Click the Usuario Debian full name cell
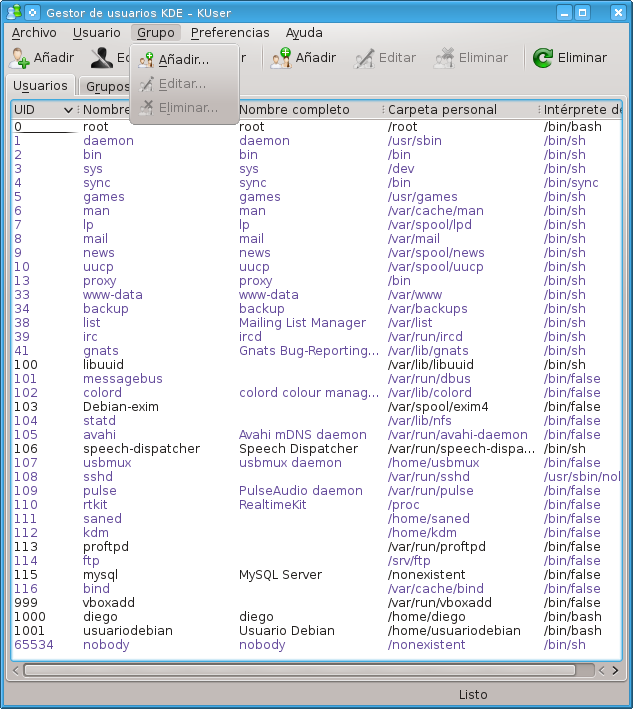633x709 pixels. [287, 631]
